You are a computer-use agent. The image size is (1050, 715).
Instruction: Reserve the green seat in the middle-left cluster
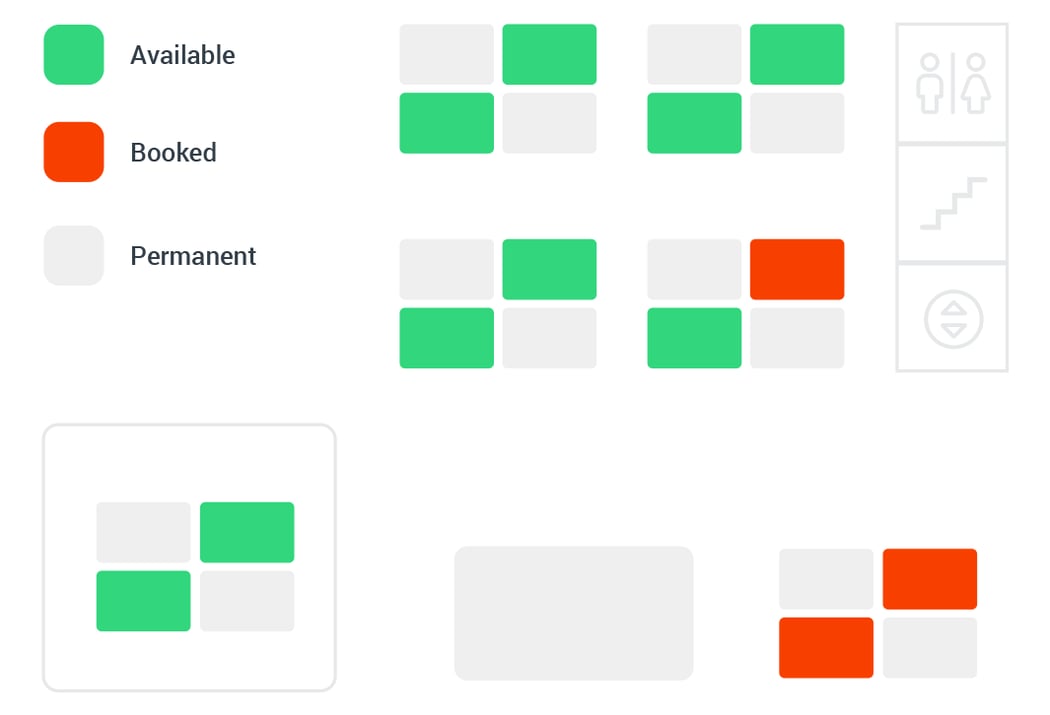[x=549, y=268]
